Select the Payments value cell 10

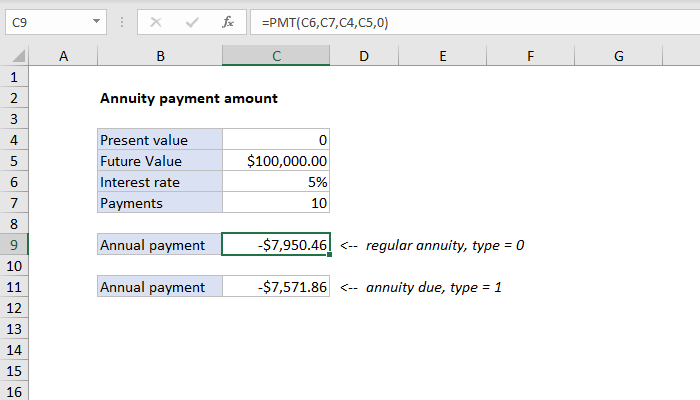click(x=276, y=203)
